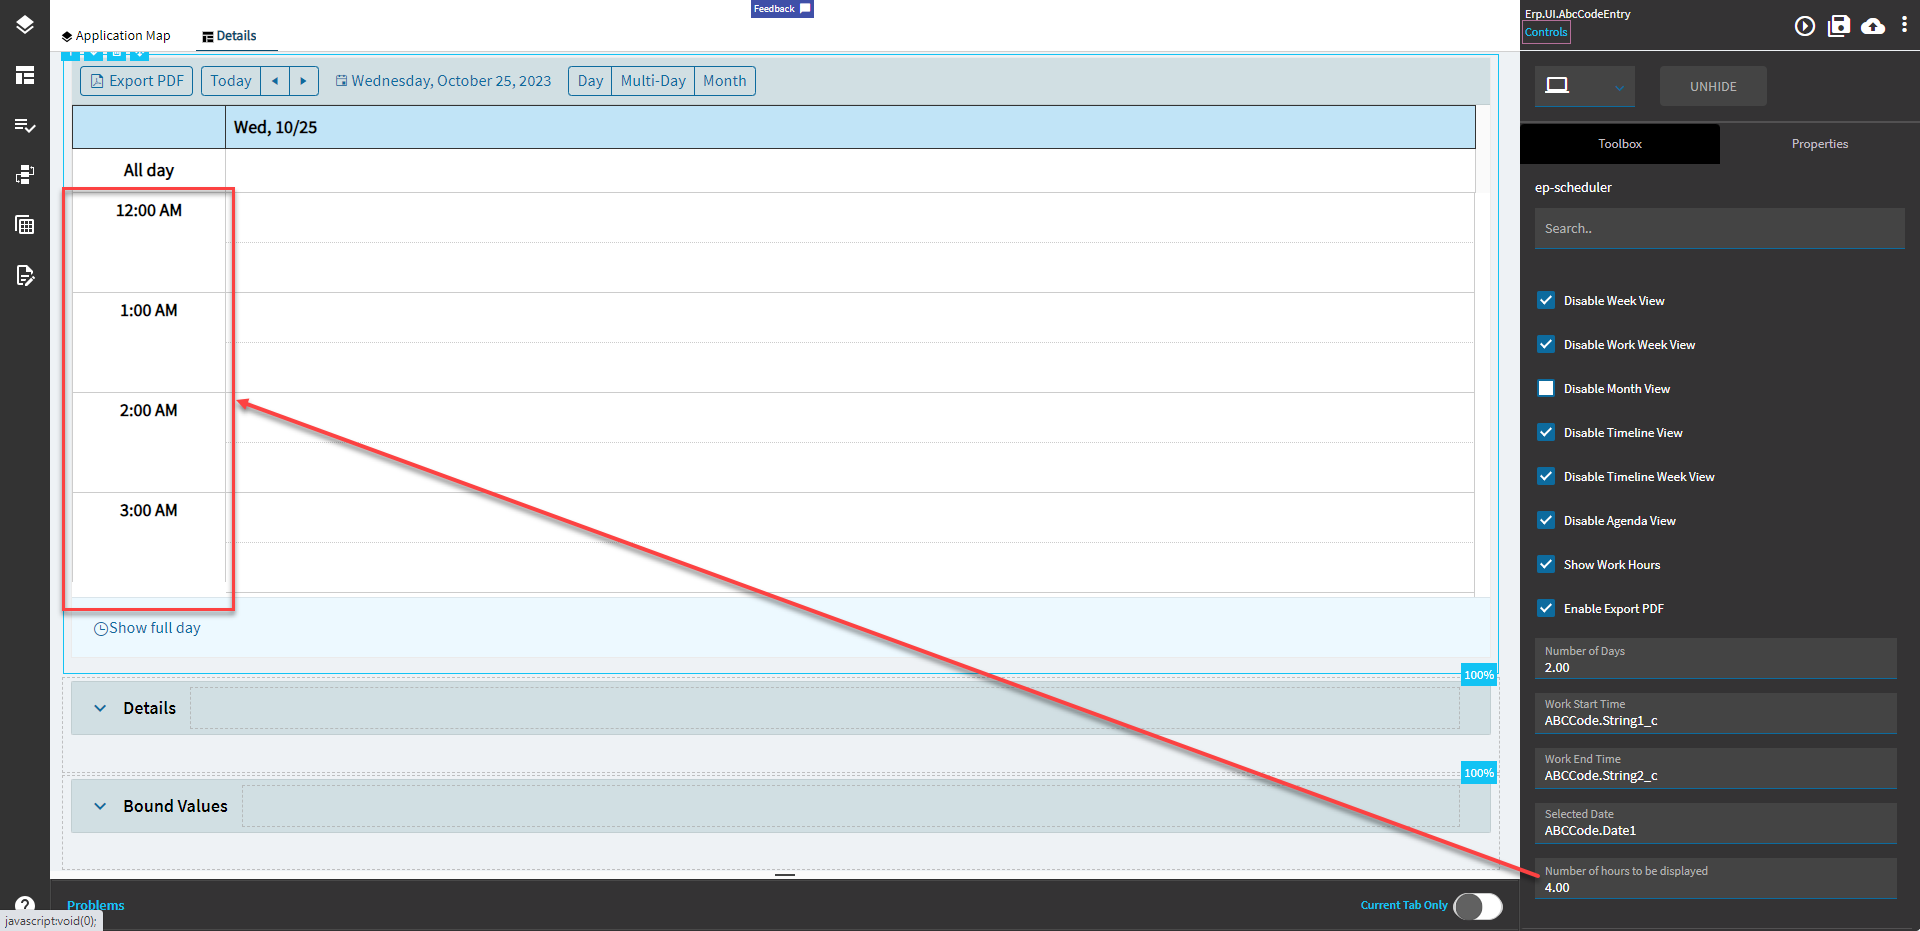Click the 1:00 AM time slot label

(149, 310)
